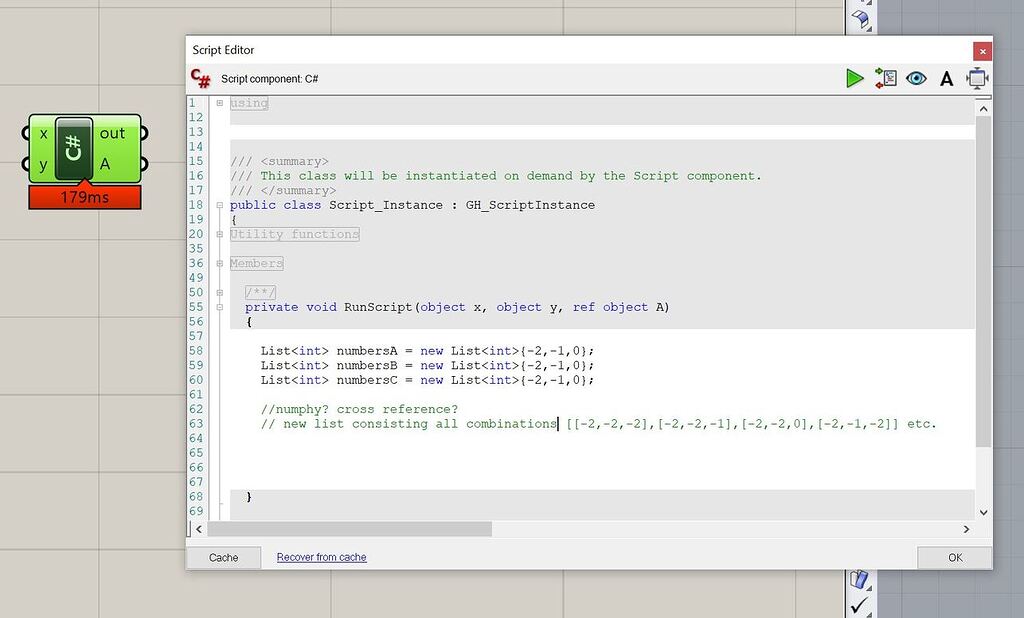Click the Recover from cache link
This screenshot has width=1024, height=618.
click(321, 557)
